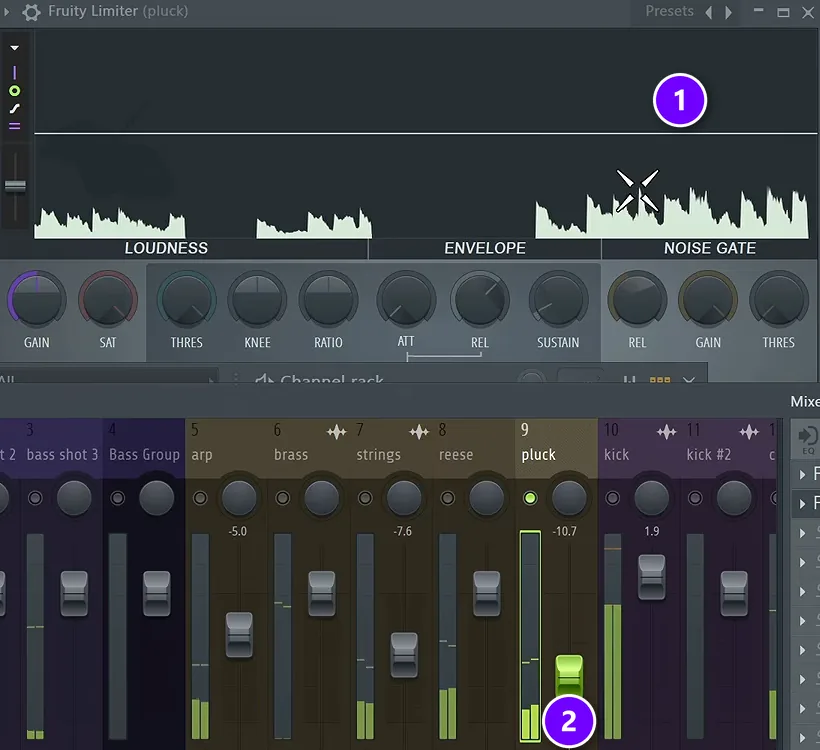The height and width of the screenshot is (750, 820).
Task: Click the KNEE knob
Action: [257, 300]
